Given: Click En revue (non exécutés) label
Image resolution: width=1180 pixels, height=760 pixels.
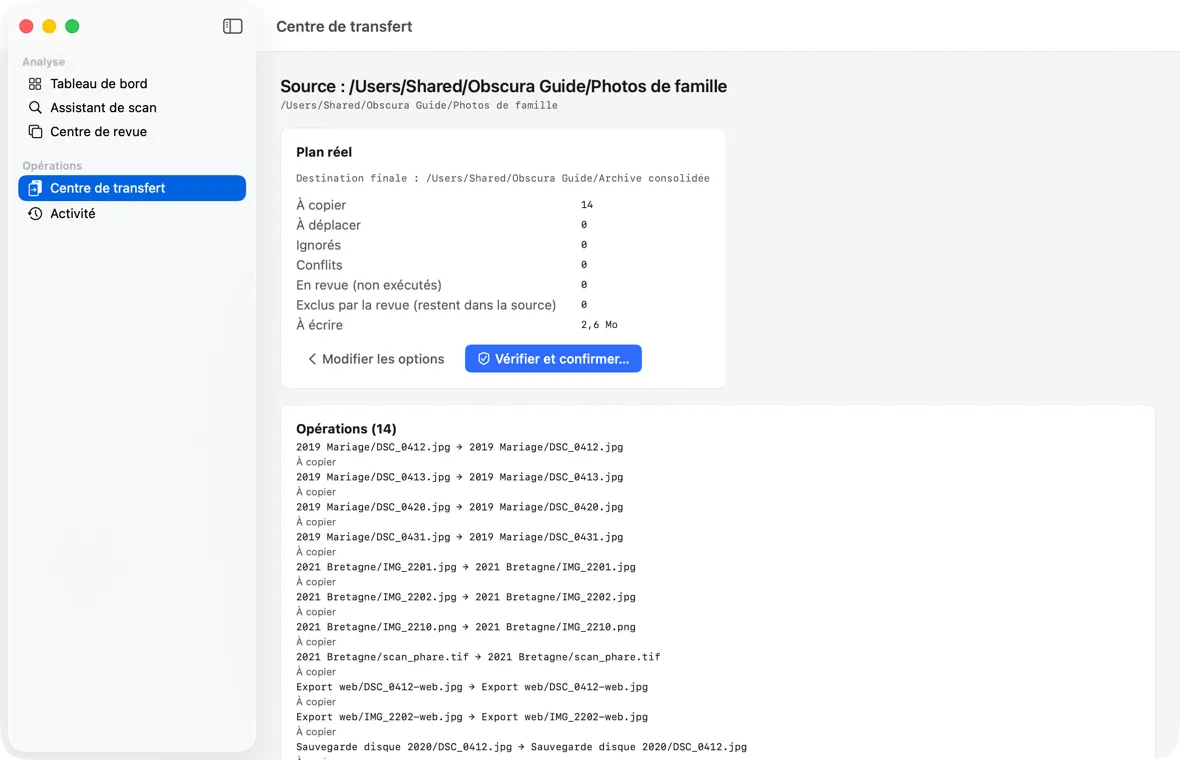Looking at the screenshot, I should coord(369,285).
